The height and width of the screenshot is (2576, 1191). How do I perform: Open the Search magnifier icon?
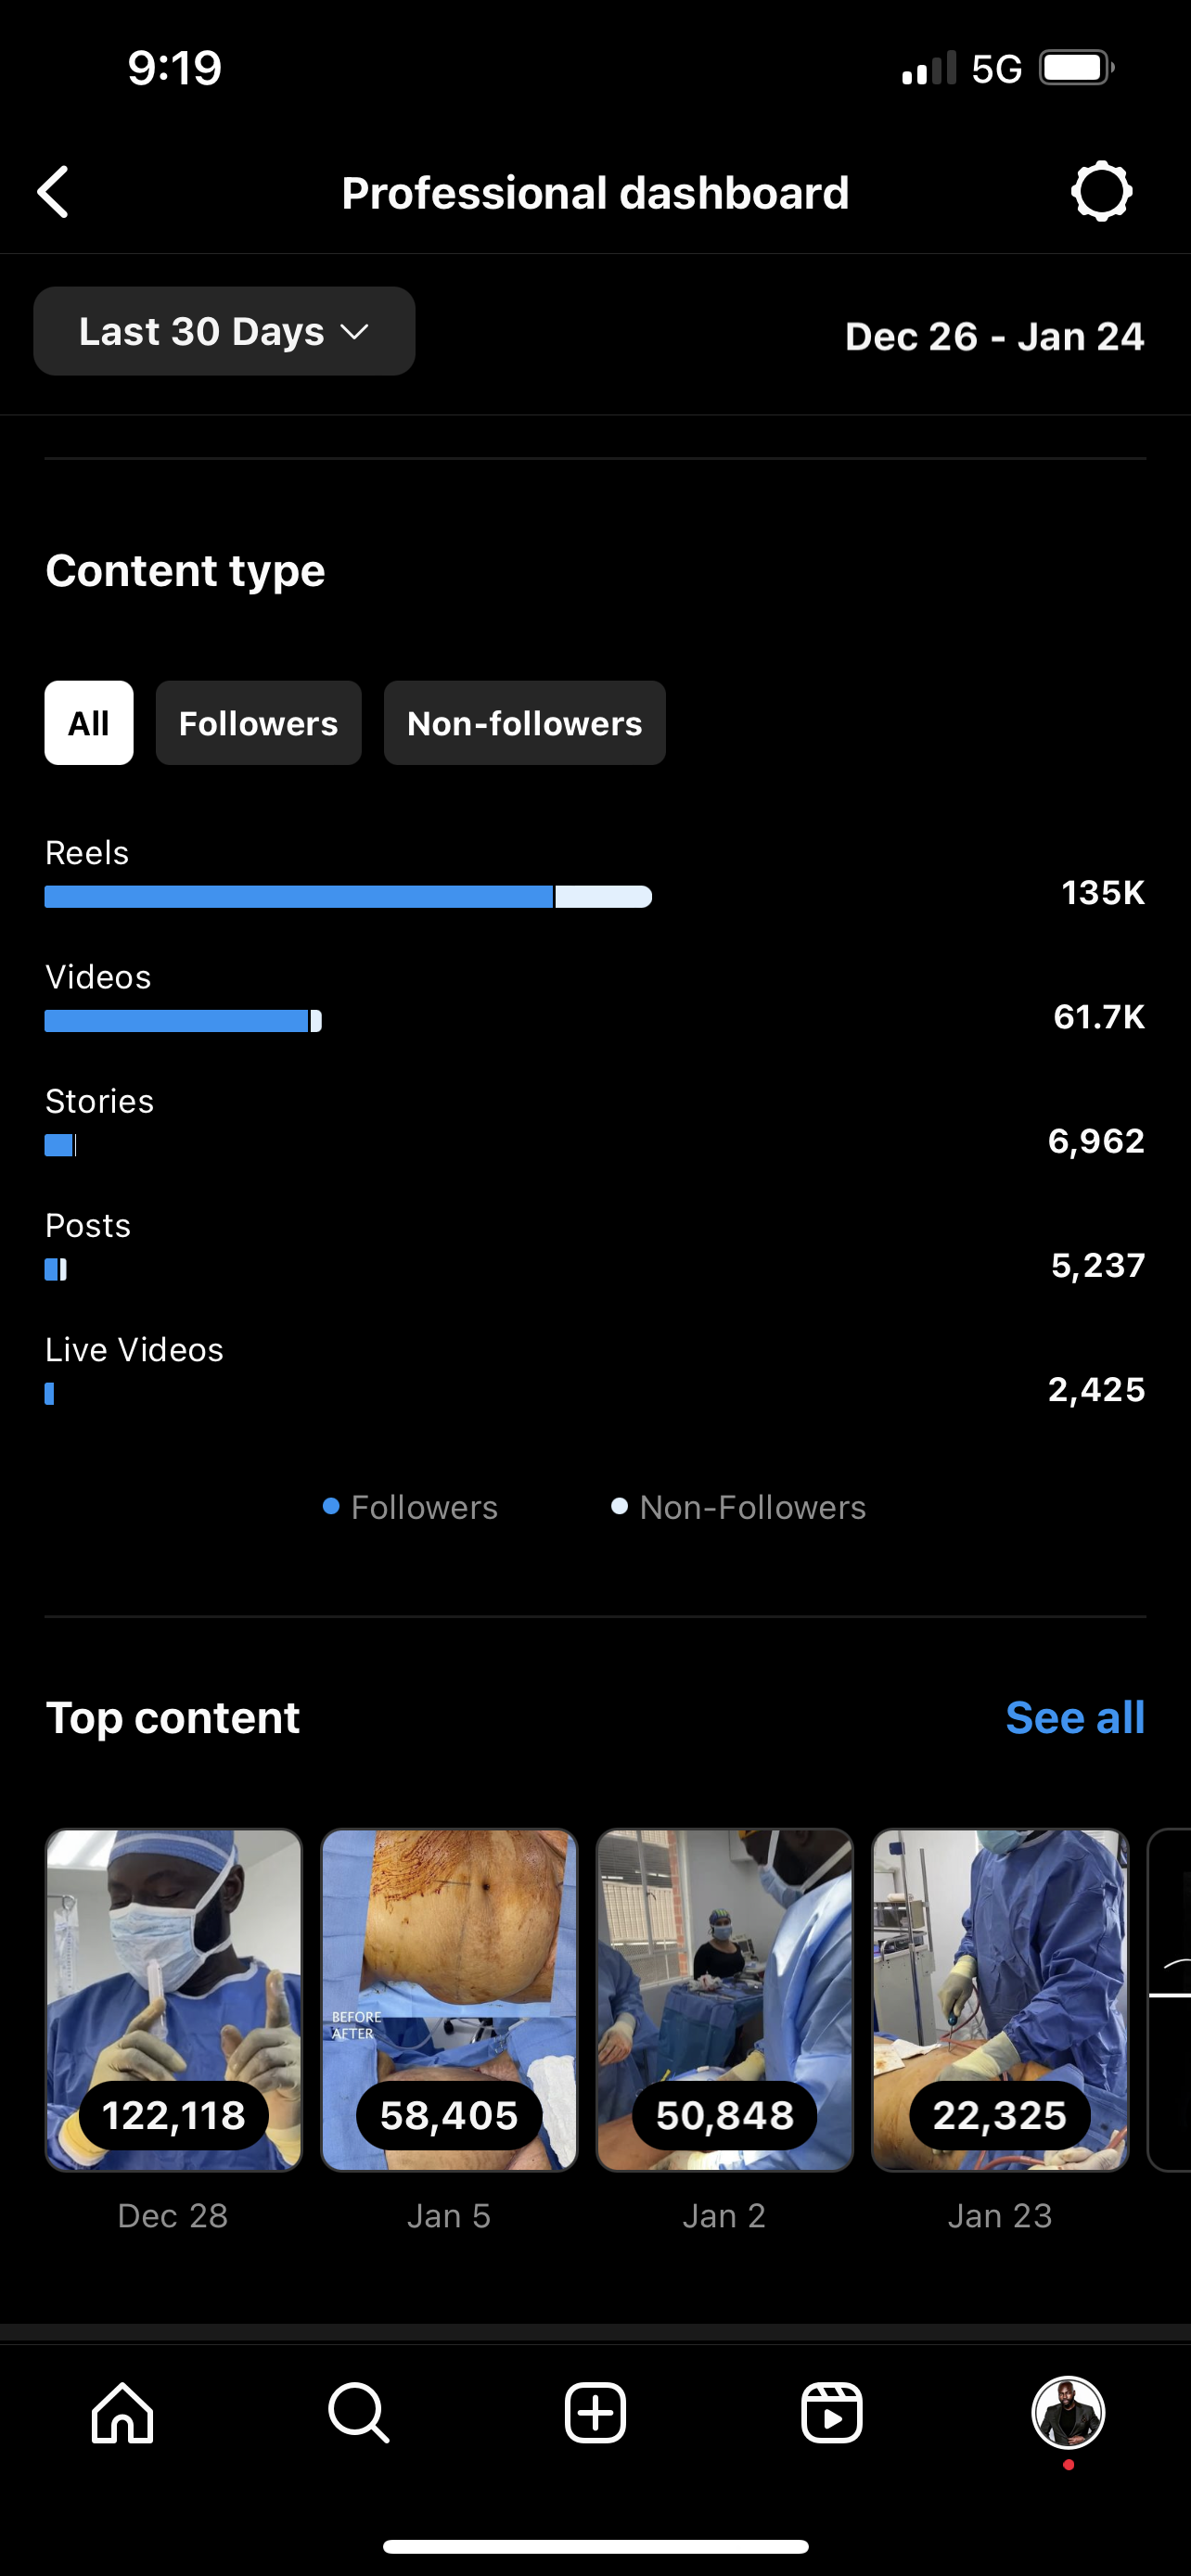[x=358, y=2413]
